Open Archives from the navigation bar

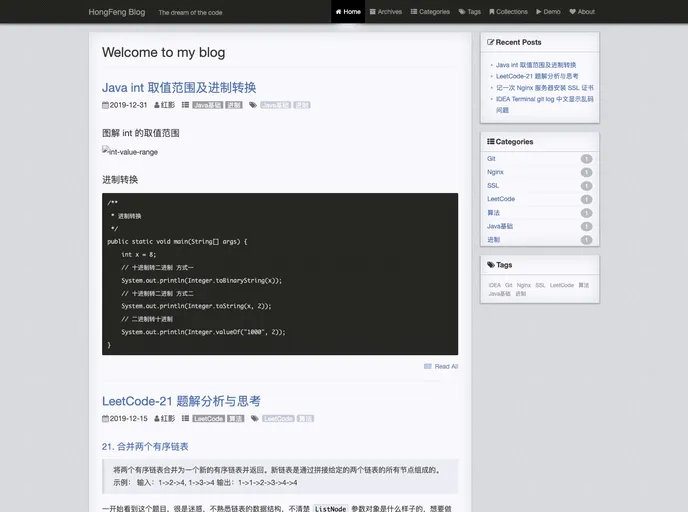385,12
